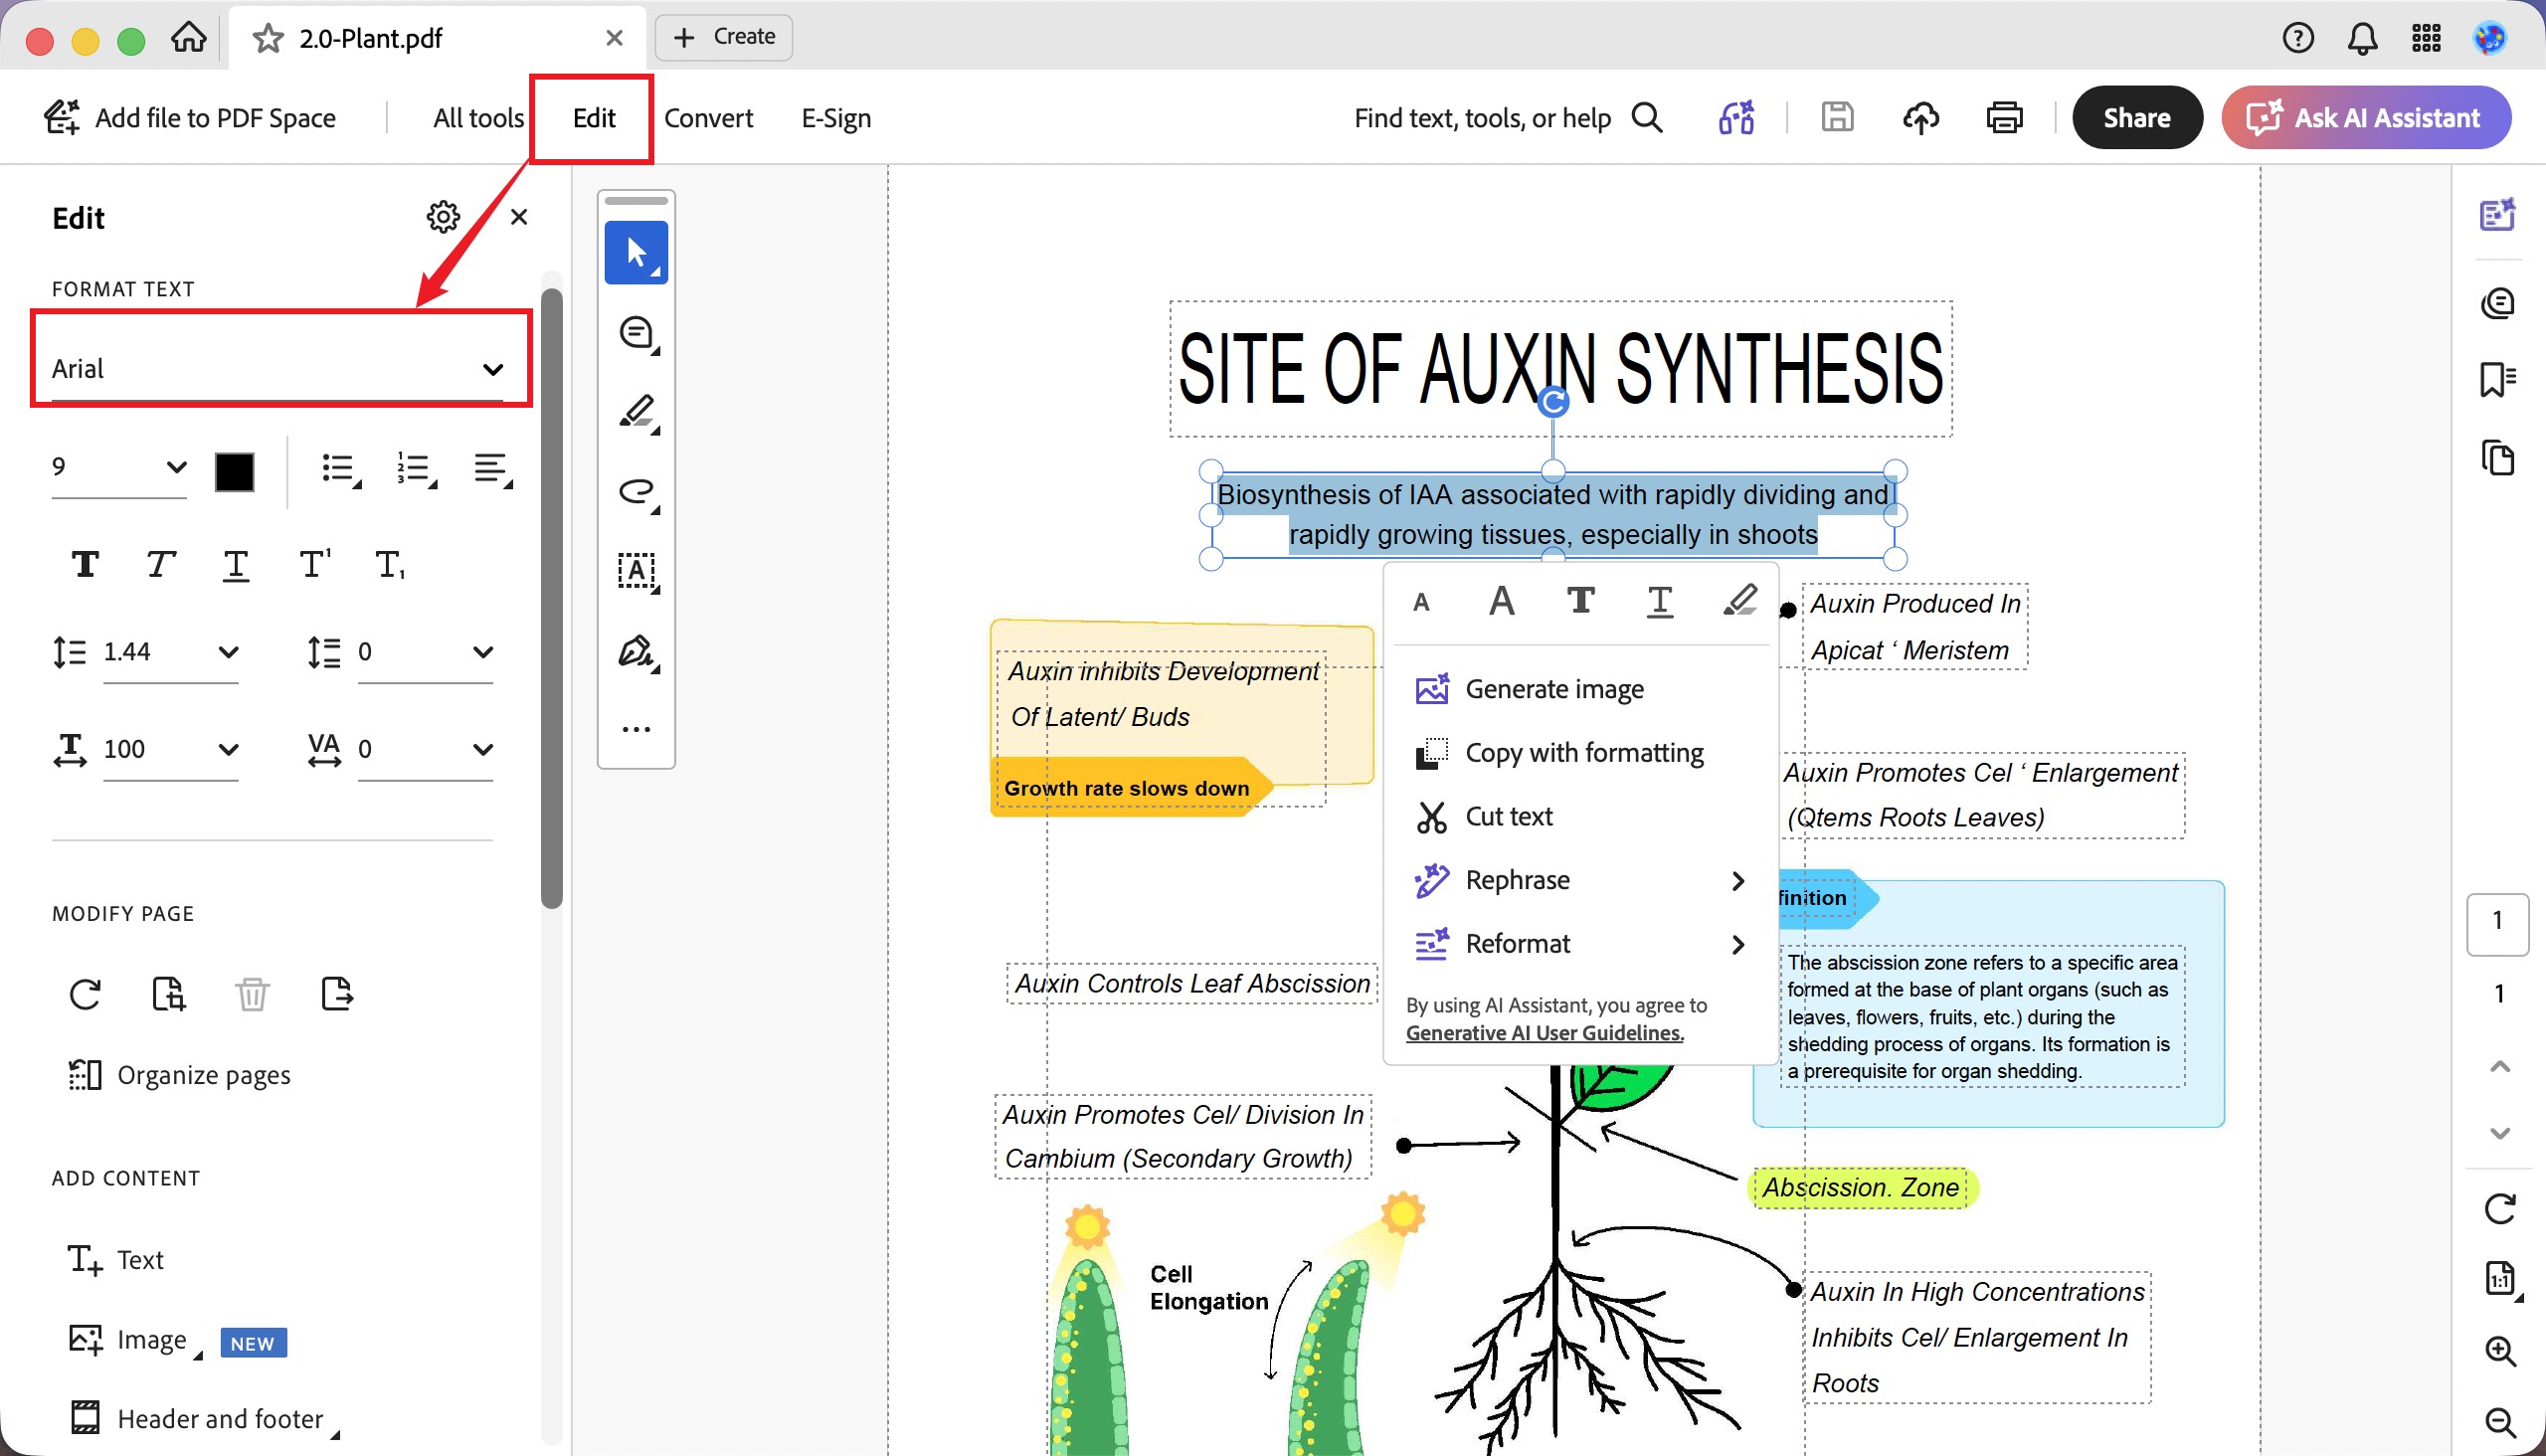Click the AI generative tools icon near search
This screenshot has height=1456, width=2546.
pos(1737,118)
